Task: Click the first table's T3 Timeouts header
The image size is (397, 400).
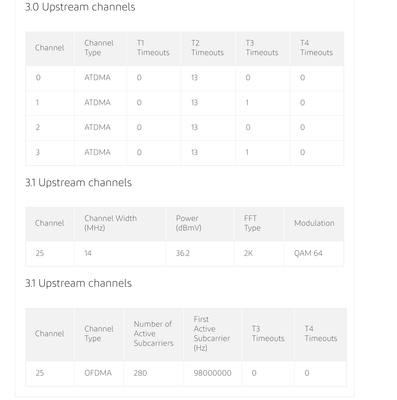Action: [x=262, y=48]
